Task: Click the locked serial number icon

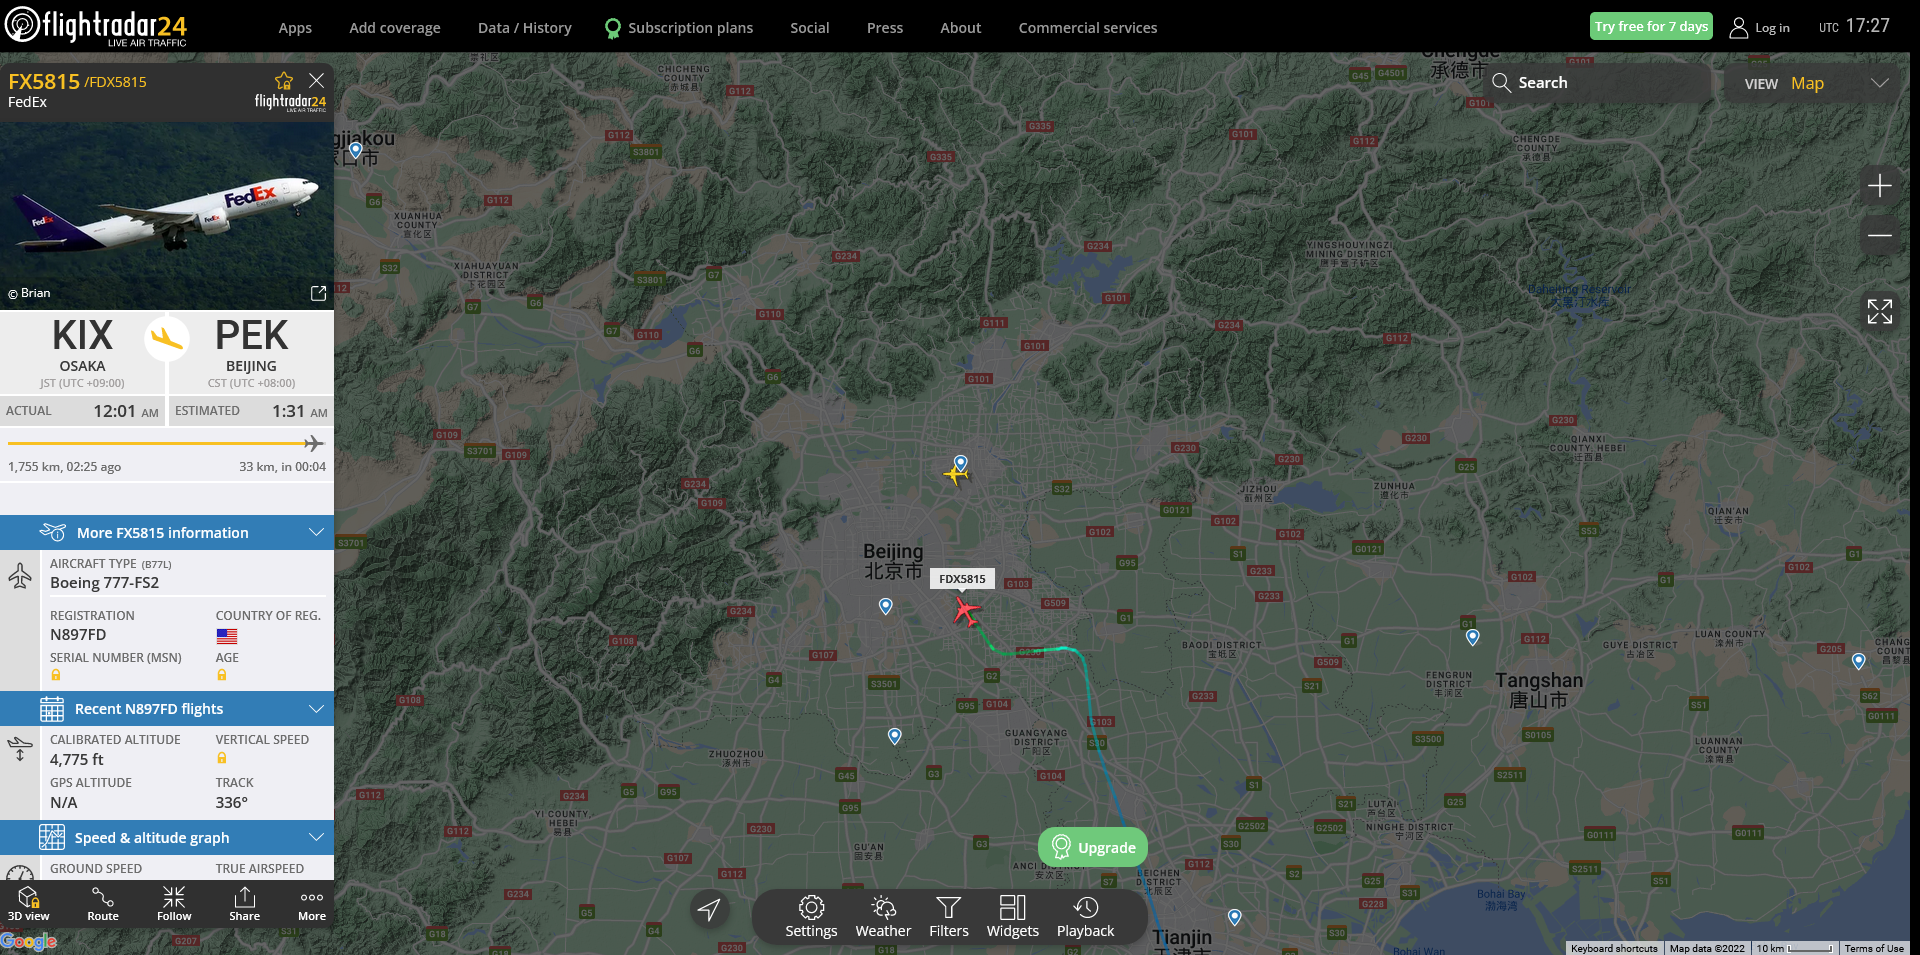Action: click(56, 675)
